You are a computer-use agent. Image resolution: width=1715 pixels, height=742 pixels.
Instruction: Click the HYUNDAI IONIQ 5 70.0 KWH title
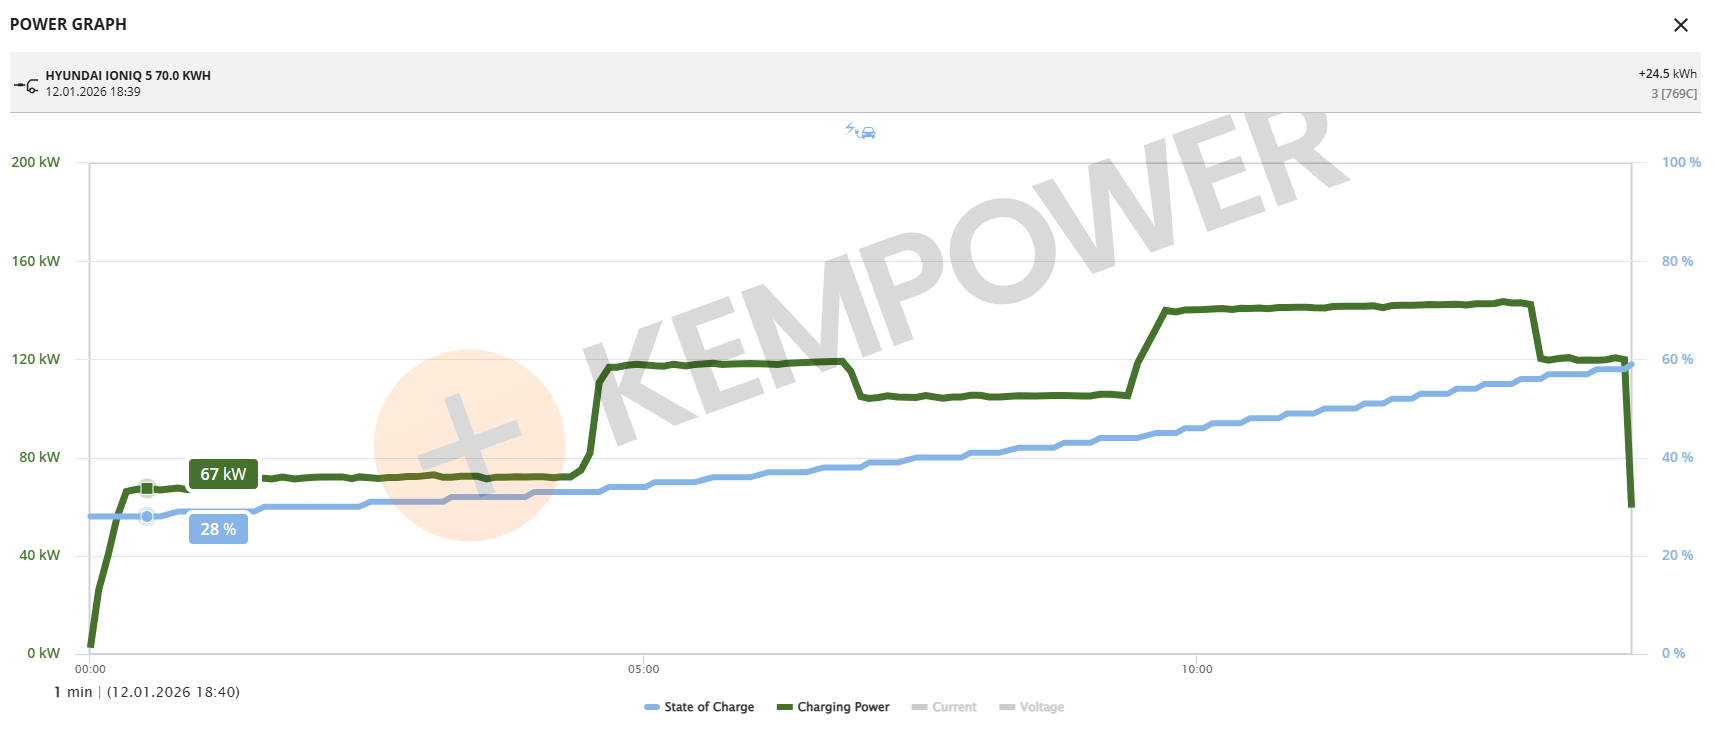pos(128,76)
